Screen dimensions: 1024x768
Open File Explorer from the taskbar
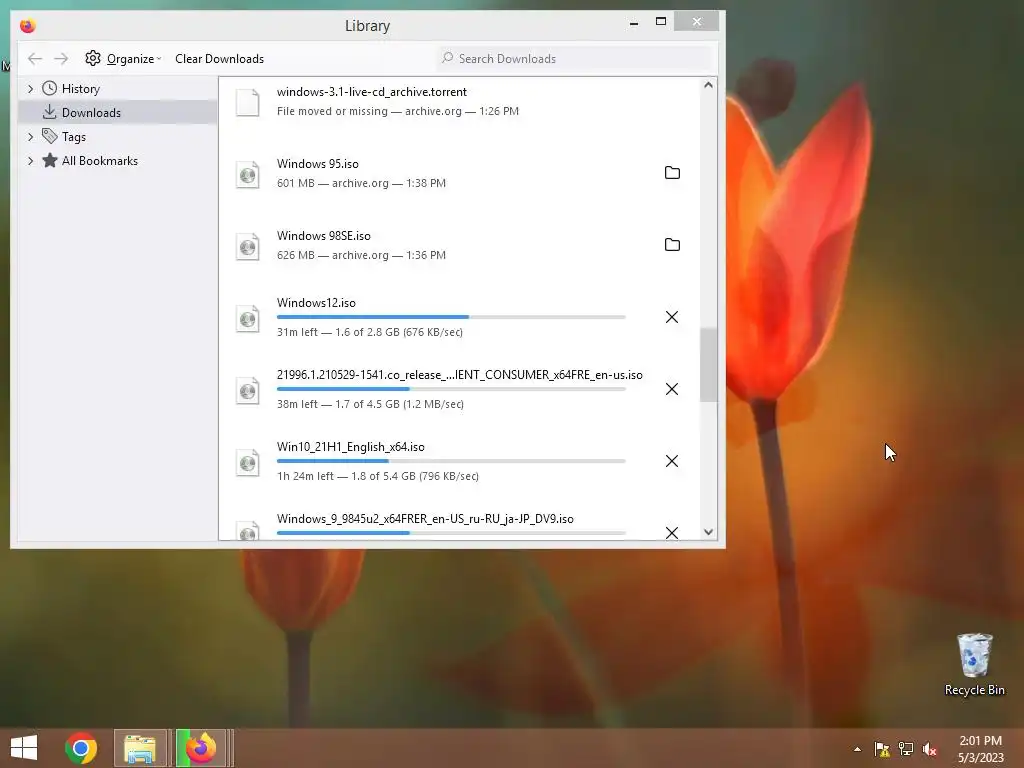pos(140,748)
